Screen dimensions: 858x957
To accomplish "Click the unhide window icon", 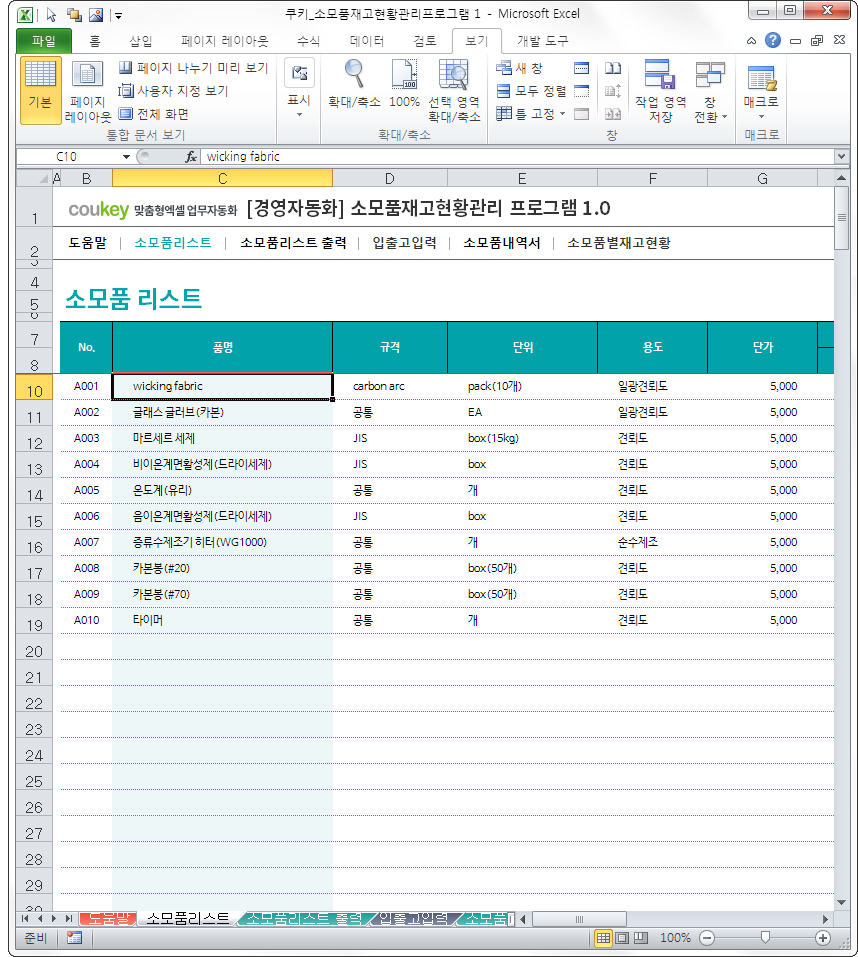I will [582, 114].
